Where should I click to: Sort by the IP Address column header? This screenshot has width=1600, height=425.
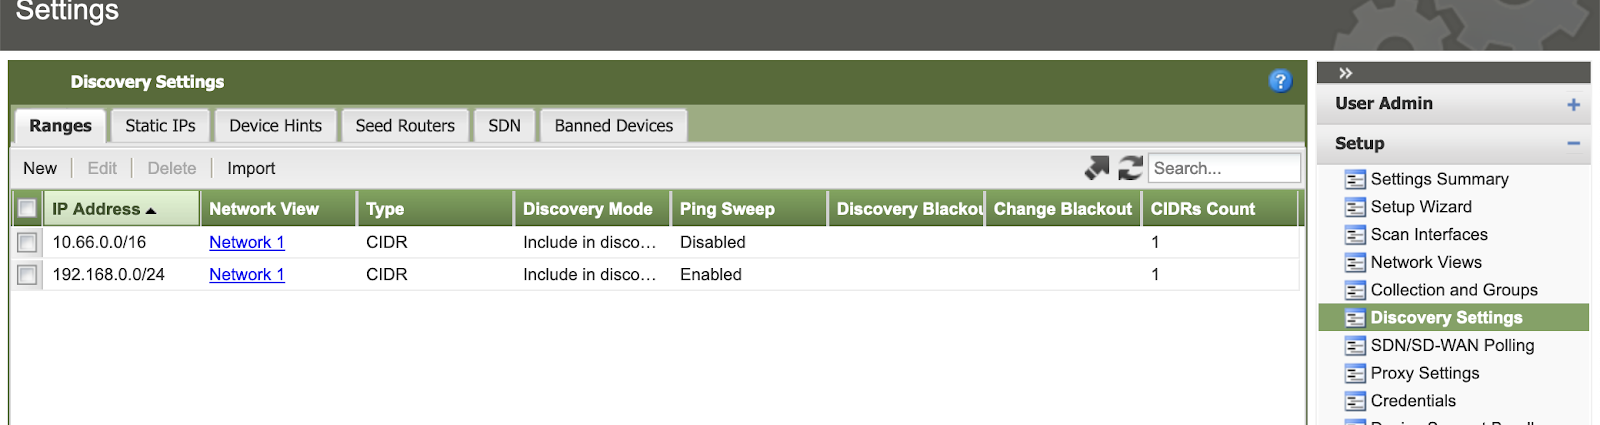96,209
